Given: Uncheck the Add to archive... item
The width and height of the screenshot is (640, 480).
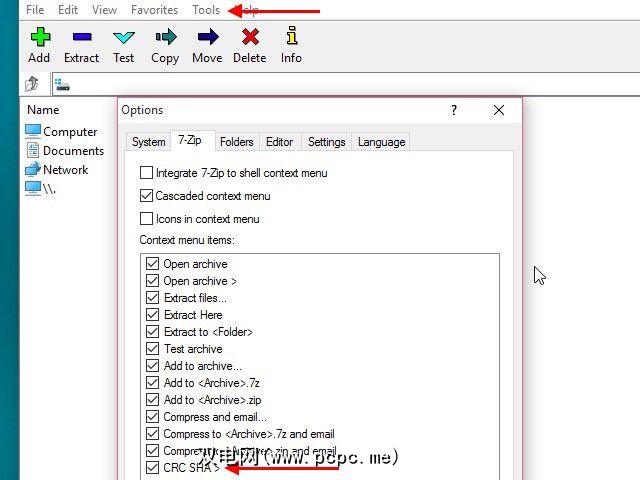Looking at the screenshot, I should click(152, 366).
